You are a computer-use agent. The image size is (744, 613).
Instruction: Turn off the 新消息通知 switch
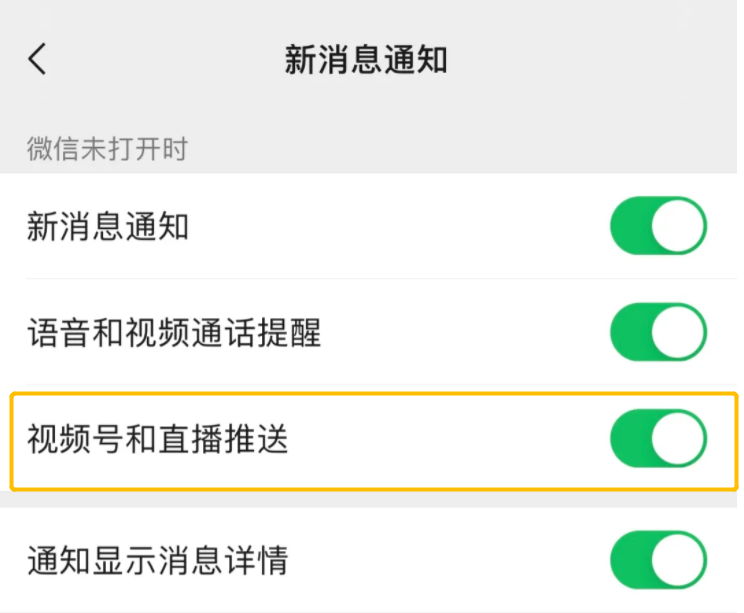(659, 226)
